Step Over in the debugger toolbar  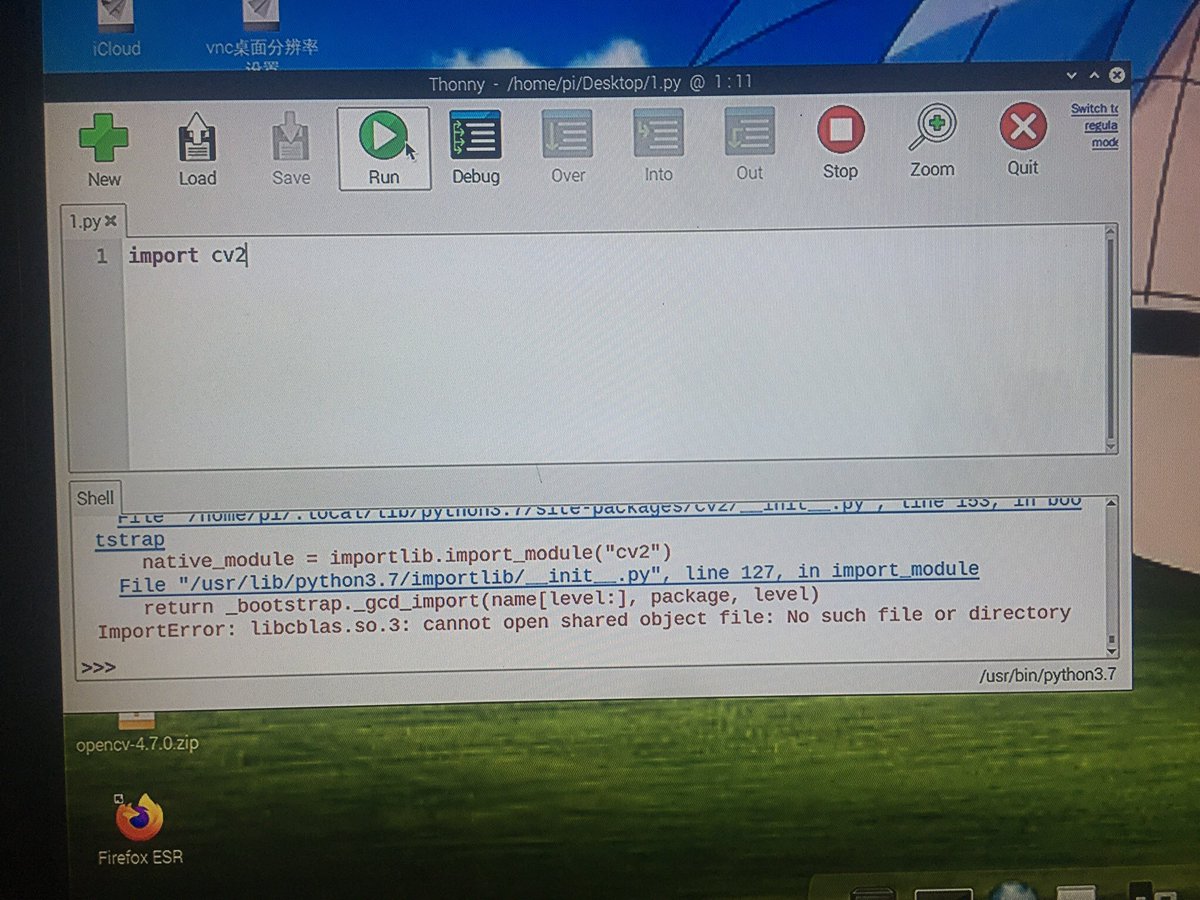(567, 147)
